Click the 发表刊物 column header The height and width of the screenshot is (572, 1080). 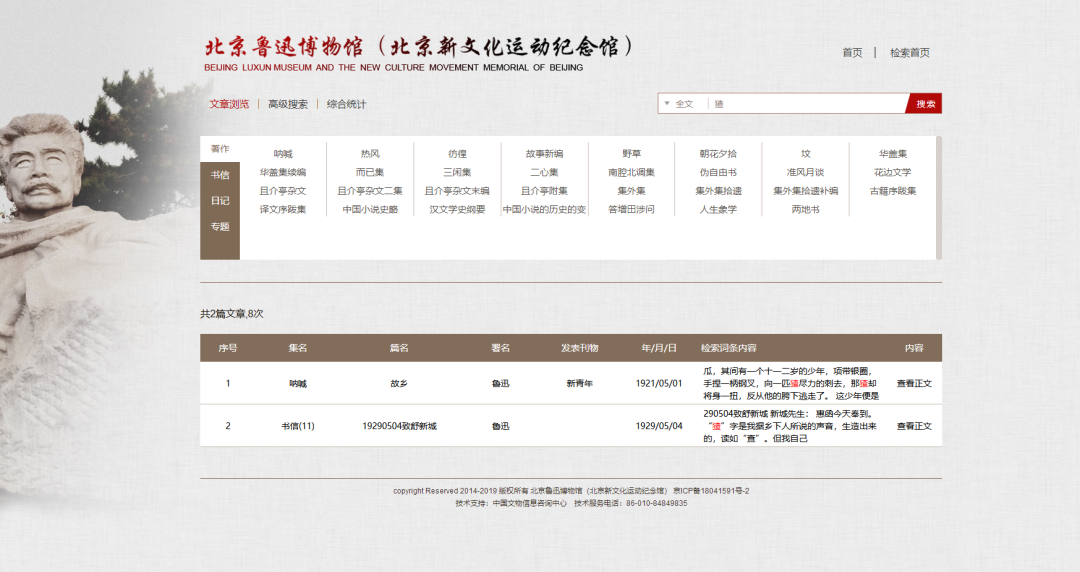(x=579, y=348)
